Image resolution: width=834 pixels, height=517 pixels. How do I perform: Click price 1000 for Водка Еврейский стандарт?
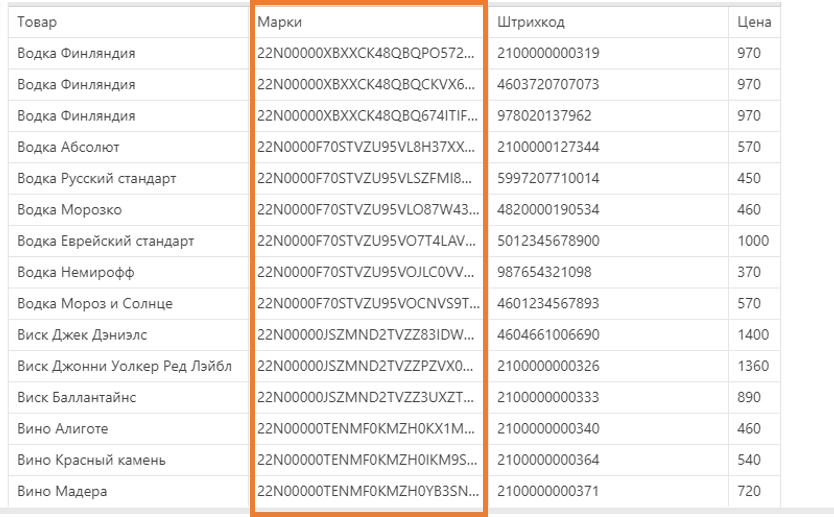point(753,241)
